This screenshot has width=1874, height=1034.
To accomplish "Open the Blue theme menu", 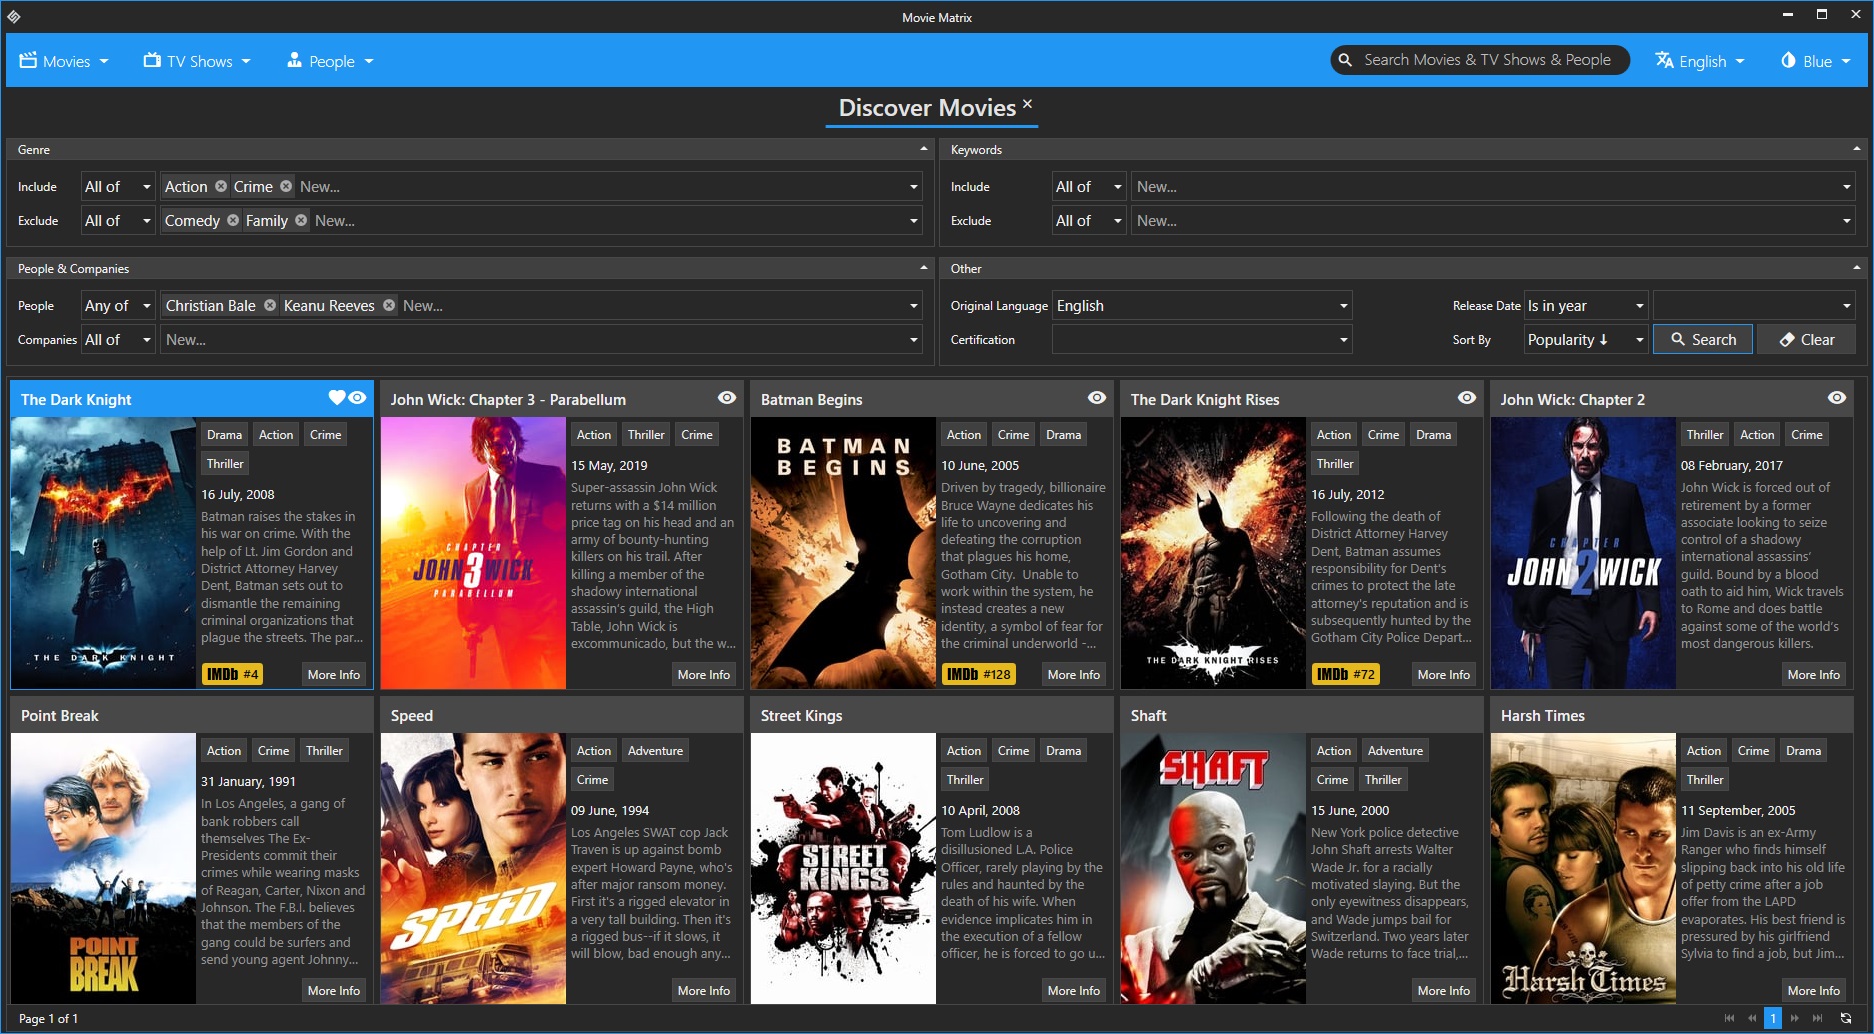I will 1815,61.
